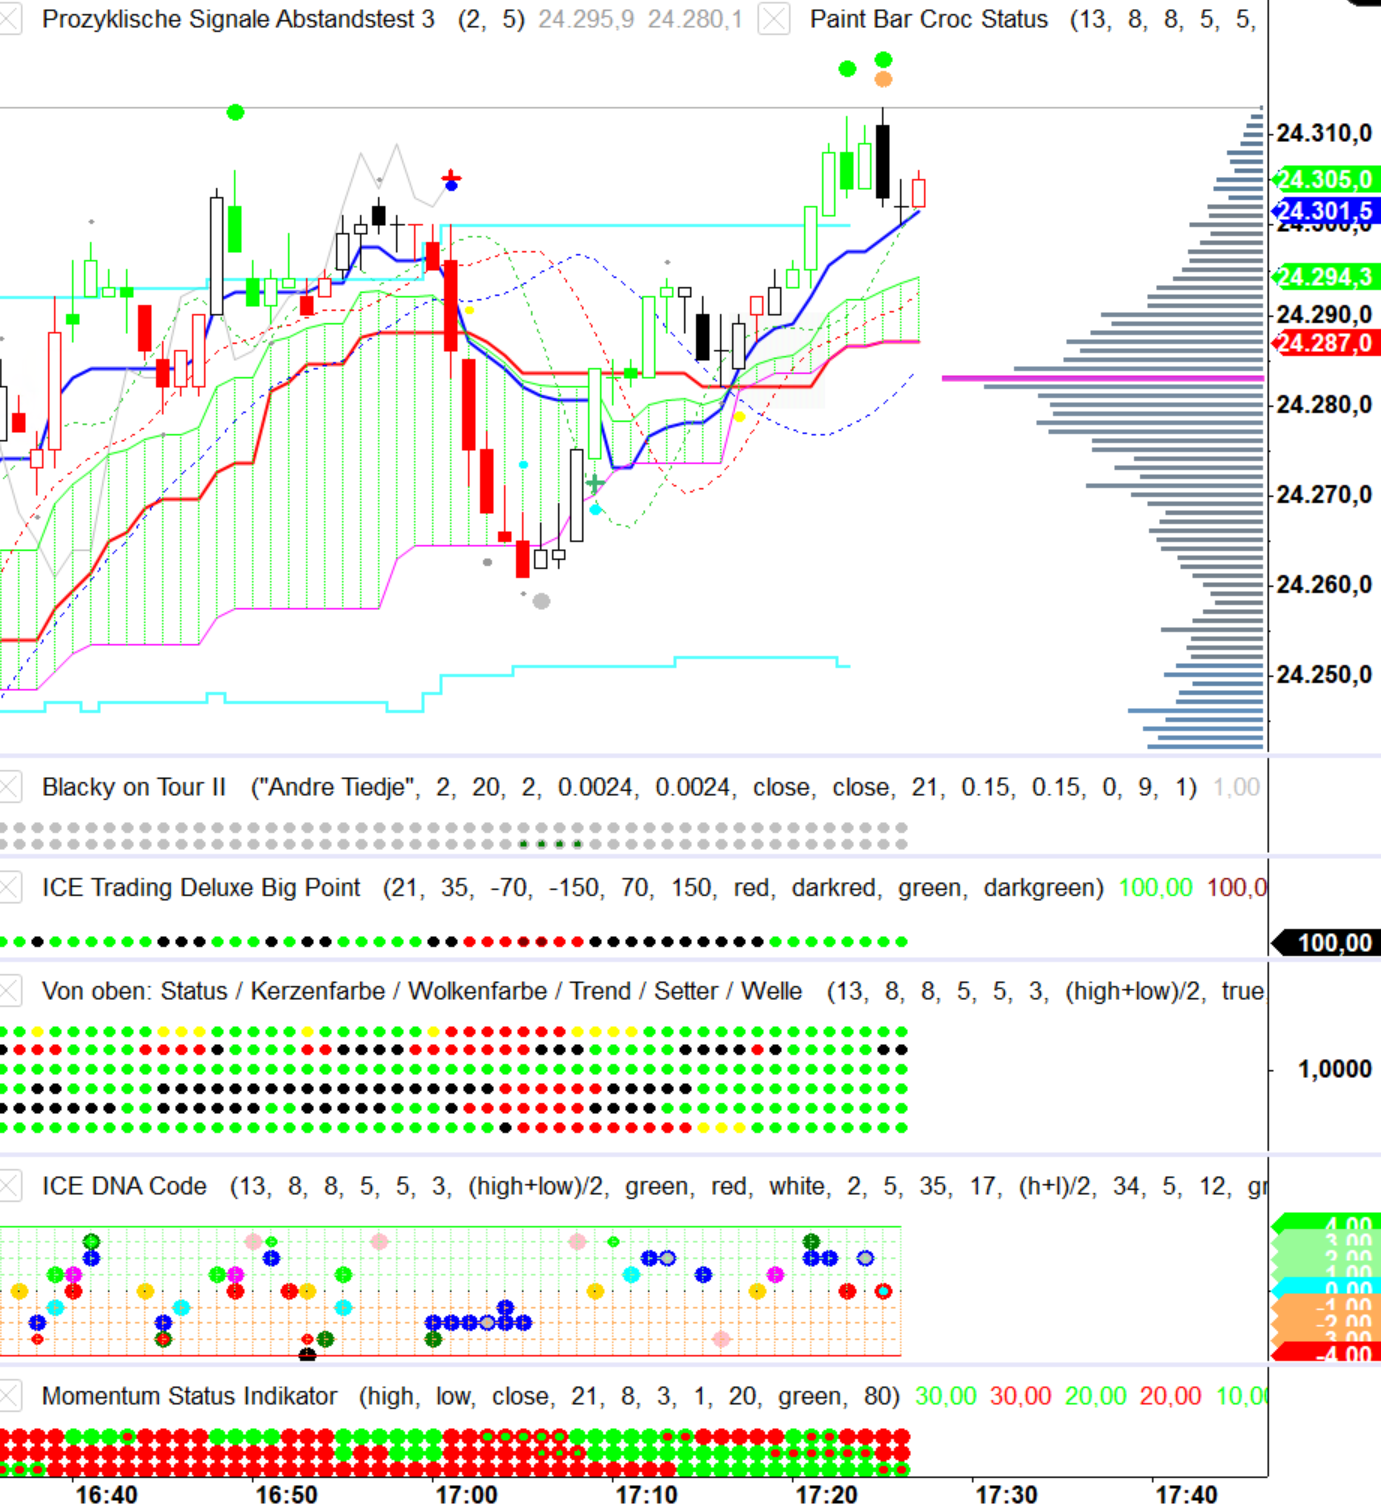Click the orange dot above the latest candles
1381x1504 pixels.
point(883,79)
